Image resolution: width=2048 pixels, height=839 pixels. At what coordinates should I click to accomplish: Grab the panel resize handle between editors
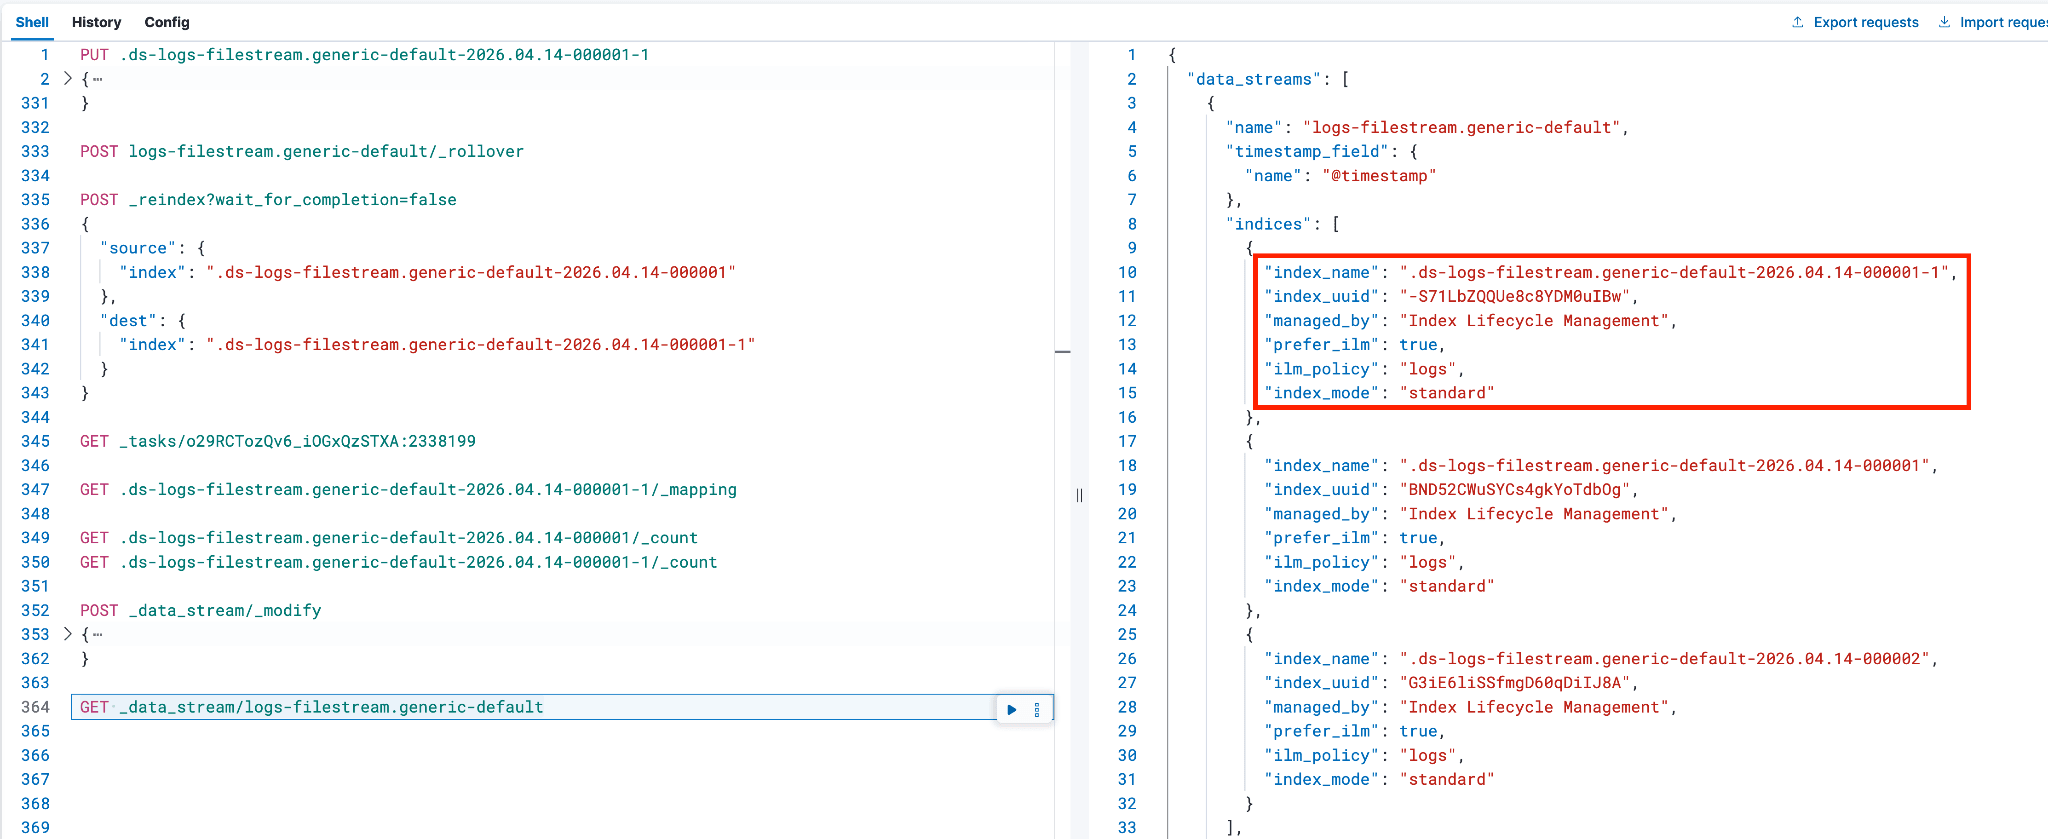click(x=1079, y=495)
